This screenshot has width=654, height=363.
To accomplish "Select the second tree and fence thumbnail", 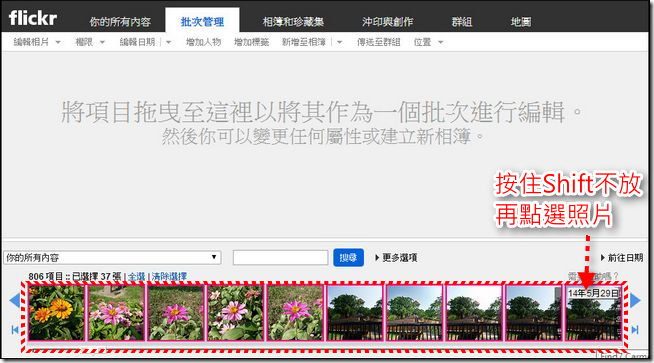I will click(415, 313).
